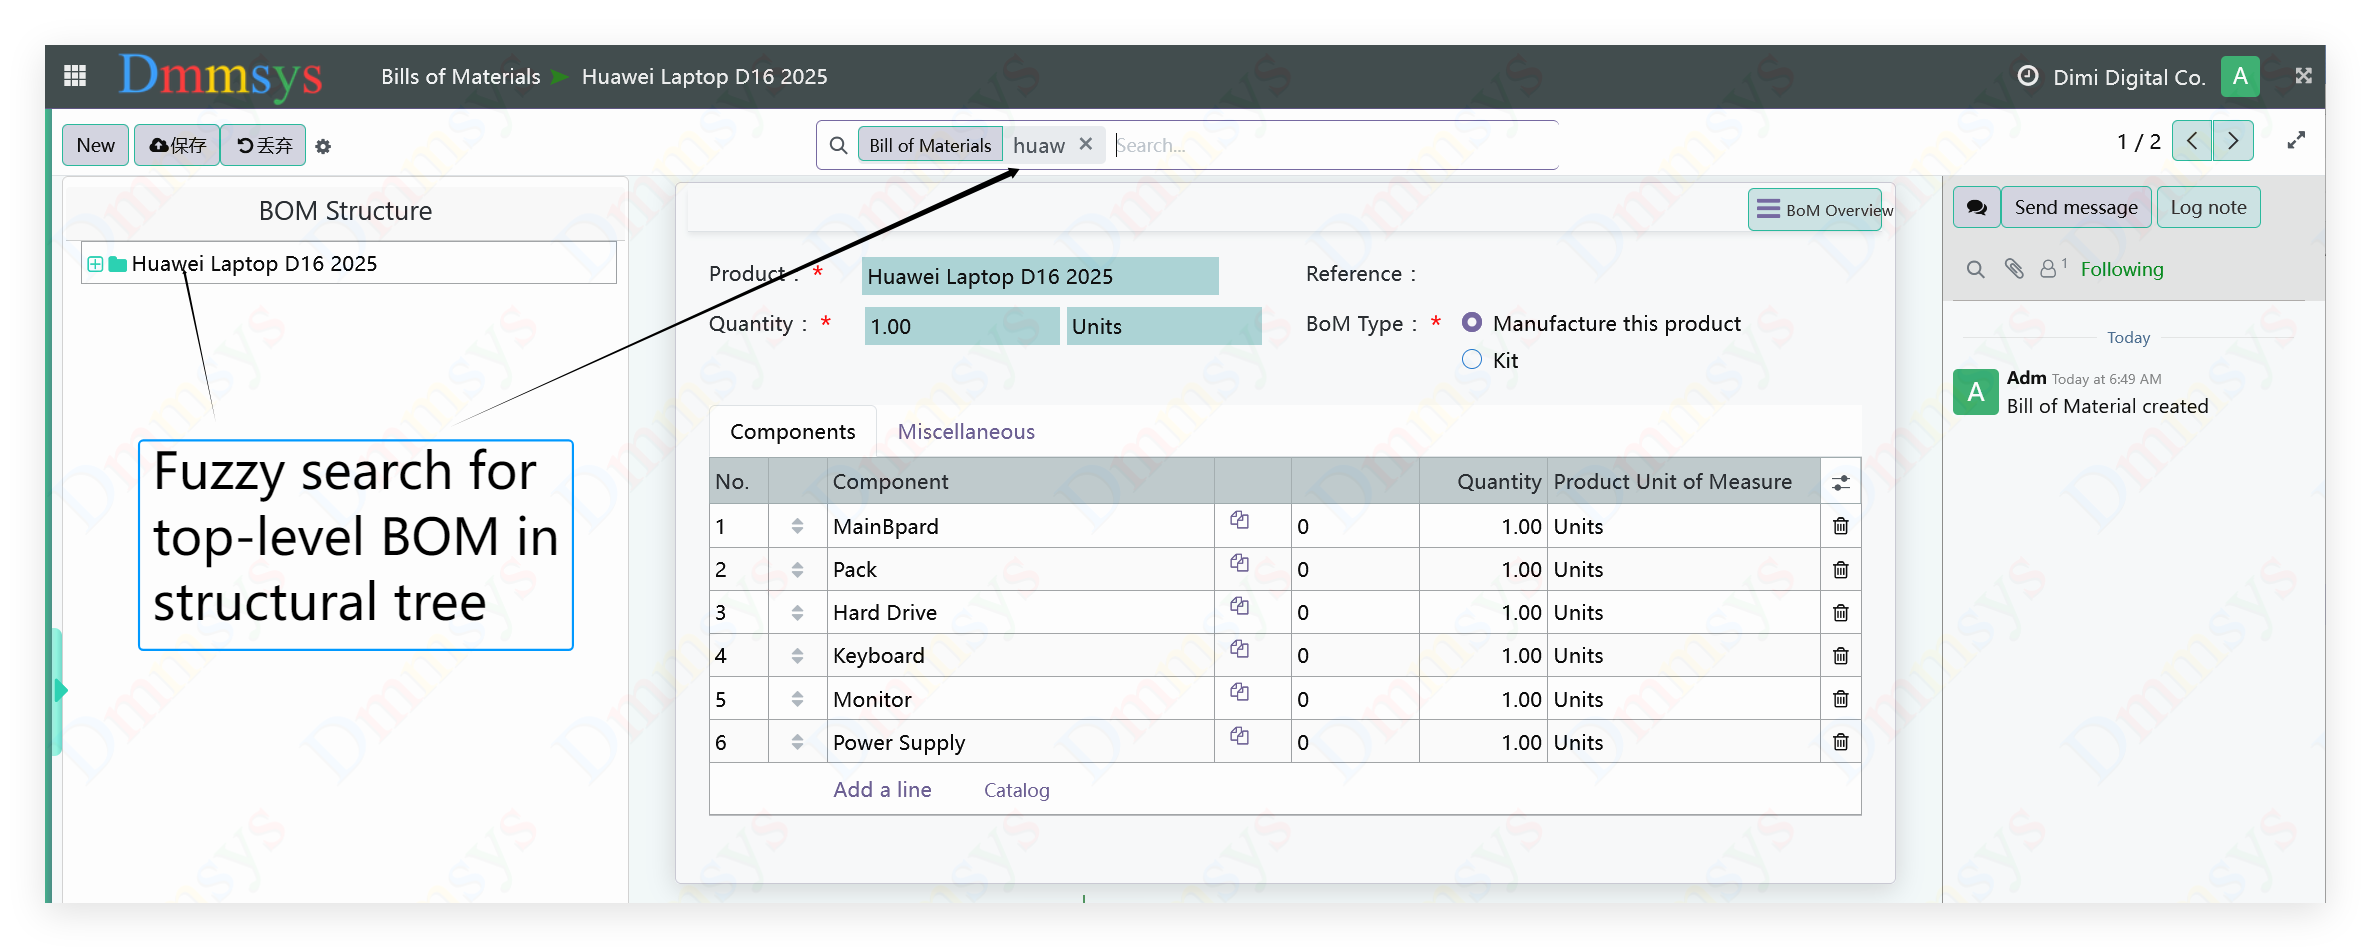Click the discard (丢弃) button
Viewport: 2371px width, 948px height.
point(263,145)
